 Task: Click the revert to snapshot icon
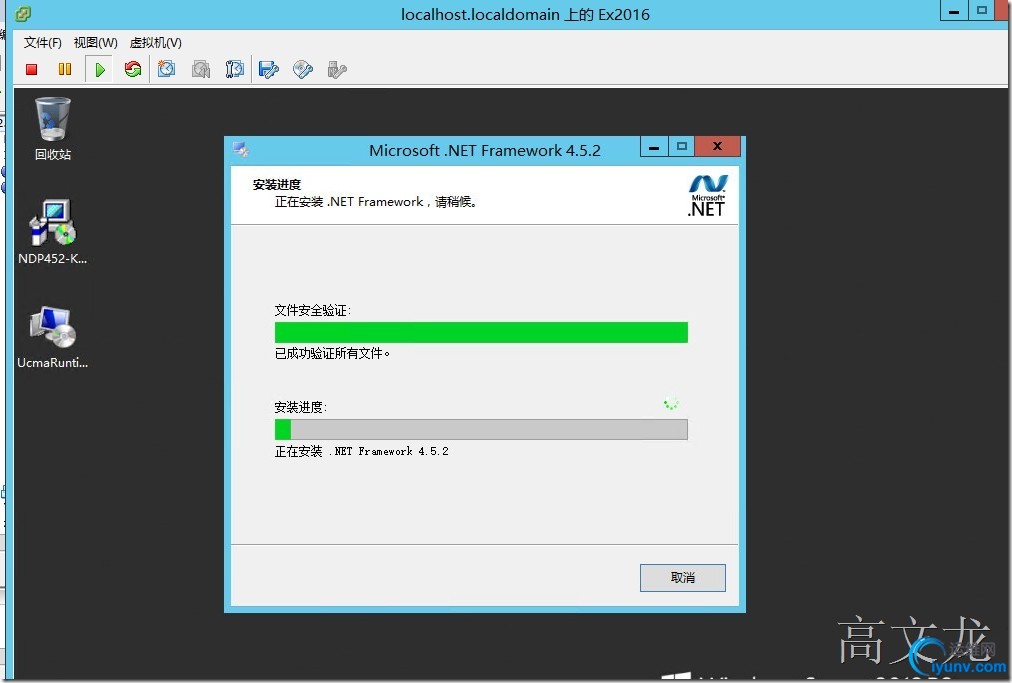(x=201, y=69)
